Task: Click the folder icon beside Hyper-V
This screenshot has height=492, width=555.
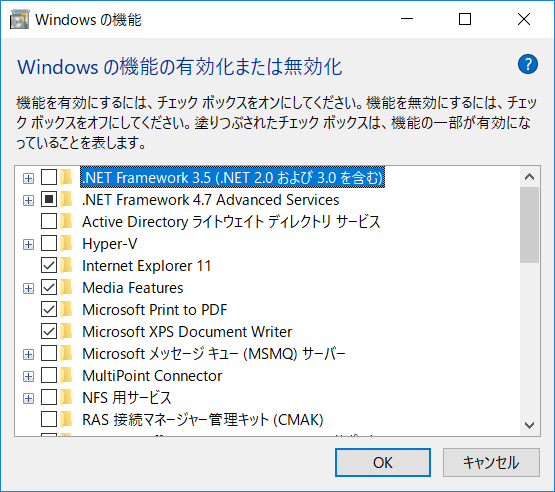Action: (66, 244)
